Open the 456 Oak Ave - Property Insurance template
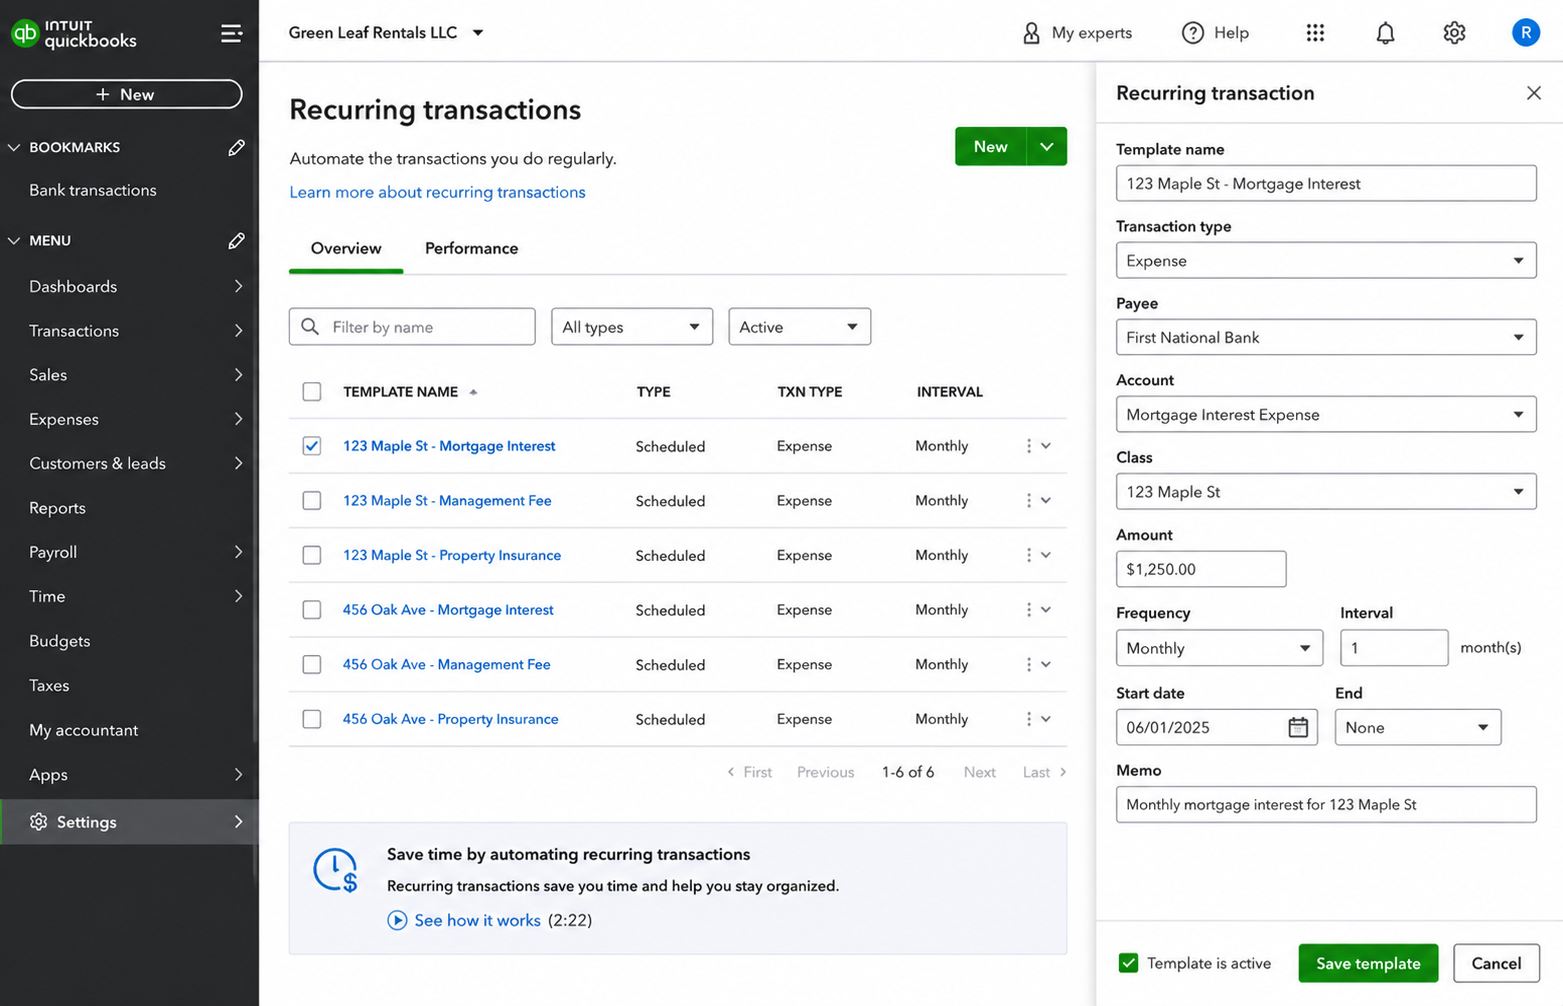Screen dimensions: 1563x1006 450,719
